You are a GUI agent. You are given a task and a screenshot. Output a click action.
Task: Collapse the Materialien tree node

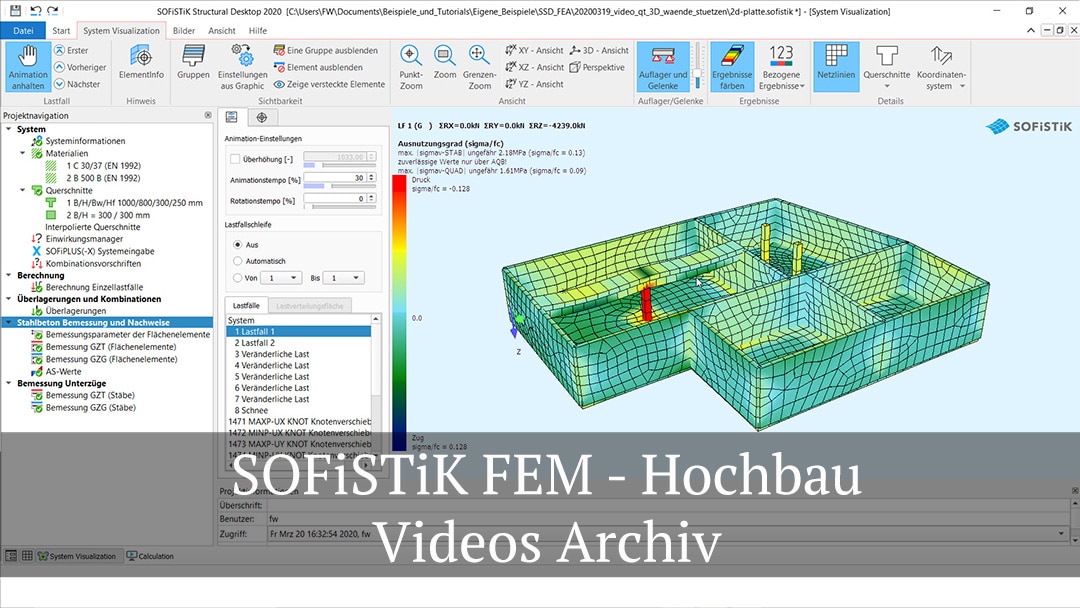point(22,153)
